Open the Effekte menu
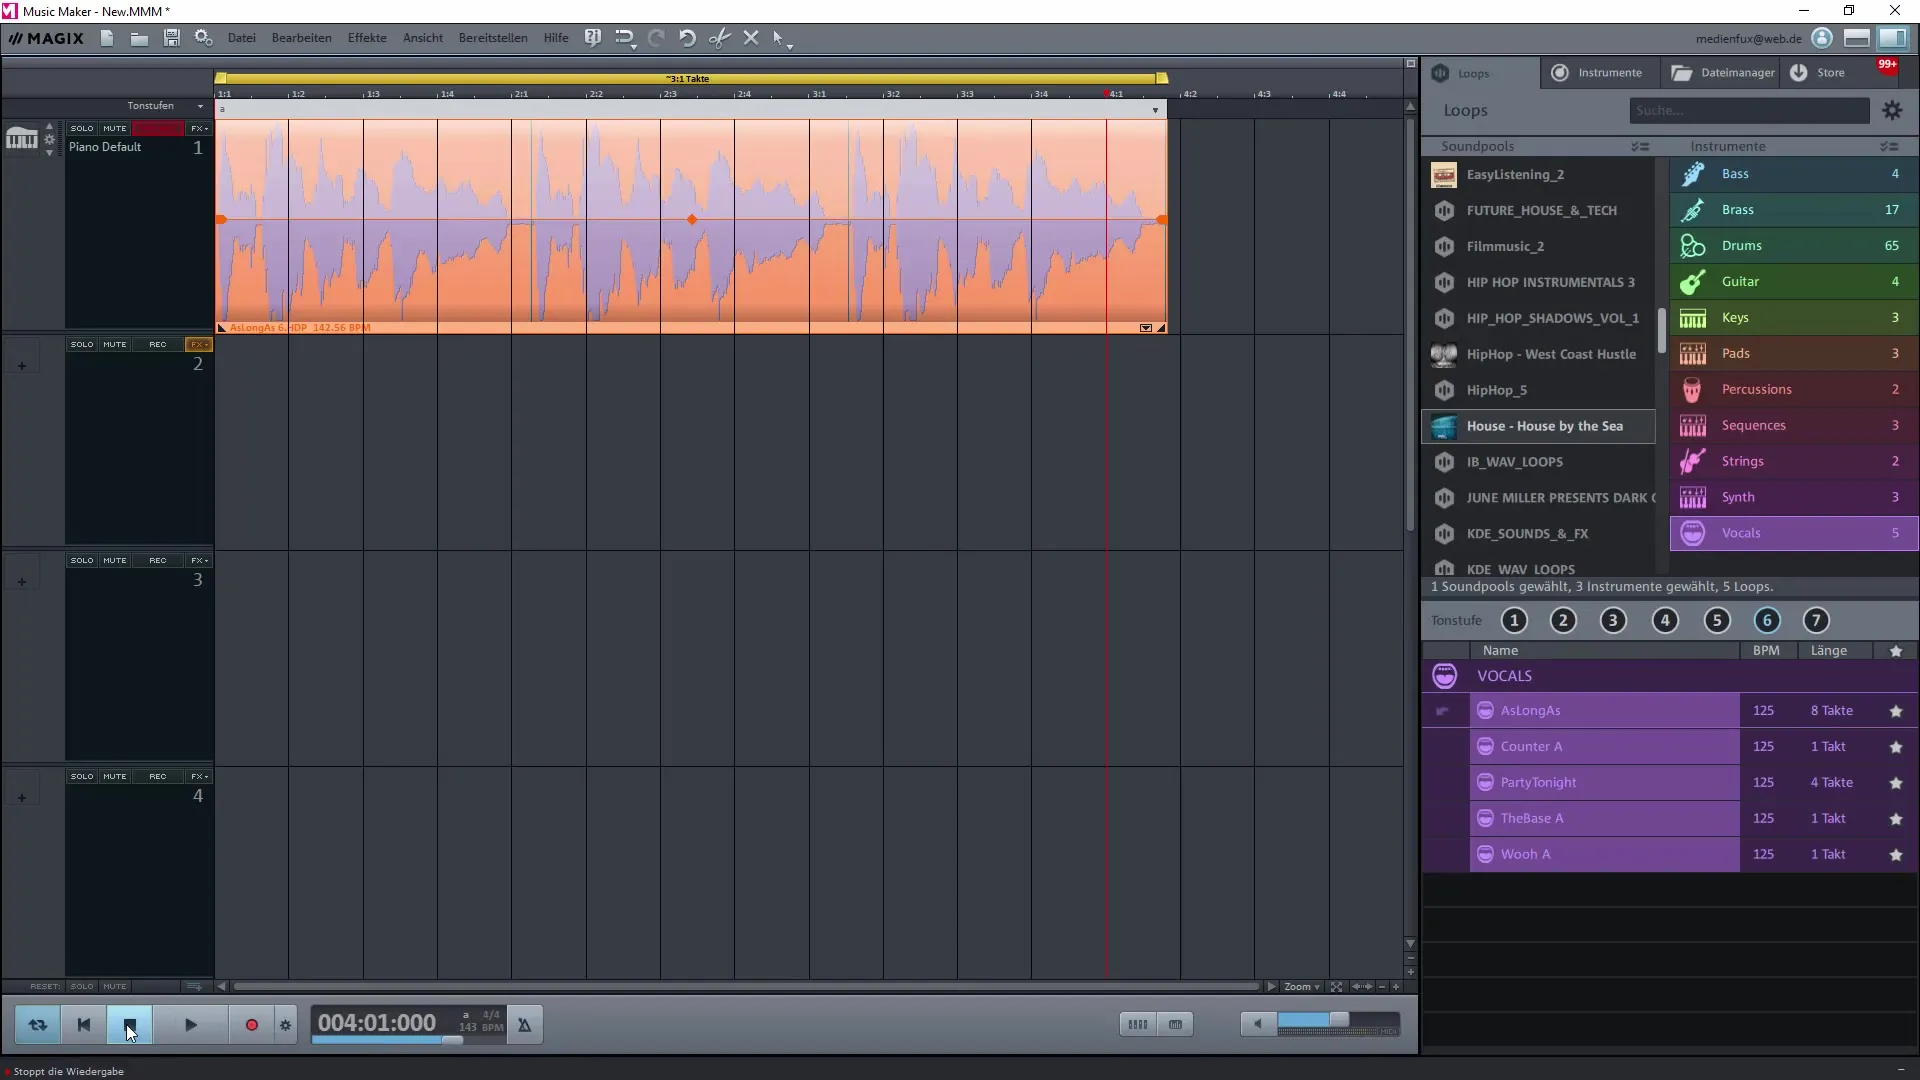Viewport: 1920px width, 1080px height. coord(367,38)
